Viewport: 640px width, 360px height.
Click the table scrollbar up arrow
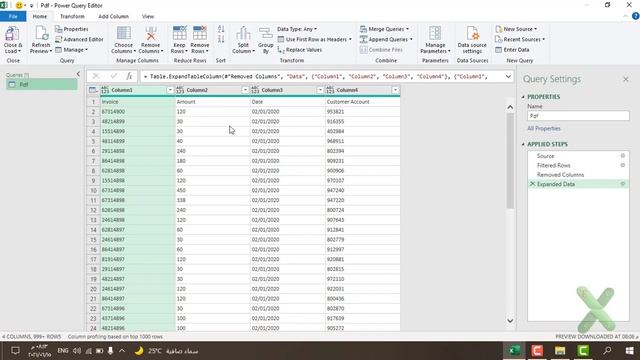tap(510, 107)
